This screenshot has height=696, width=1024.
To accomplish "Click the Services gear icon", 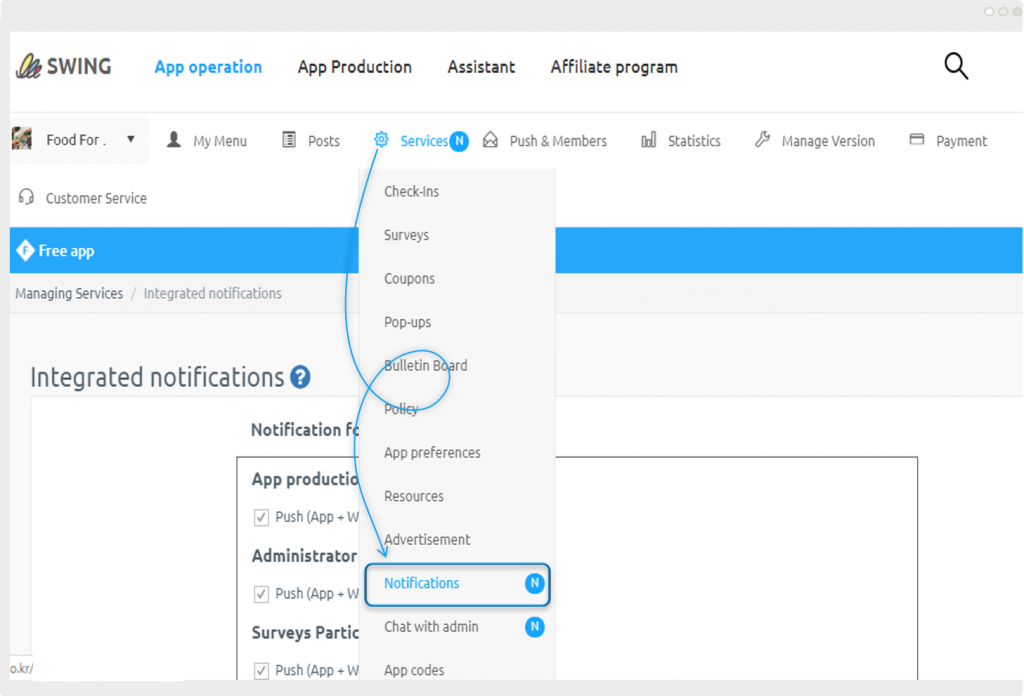I will [x=381, y=140].
